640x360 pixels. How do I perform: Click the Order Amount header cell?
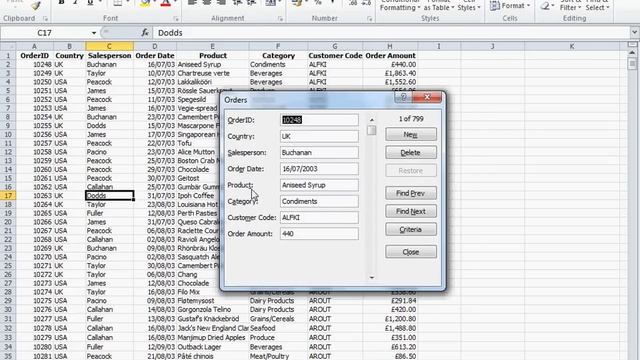click(x=390, y=56)
